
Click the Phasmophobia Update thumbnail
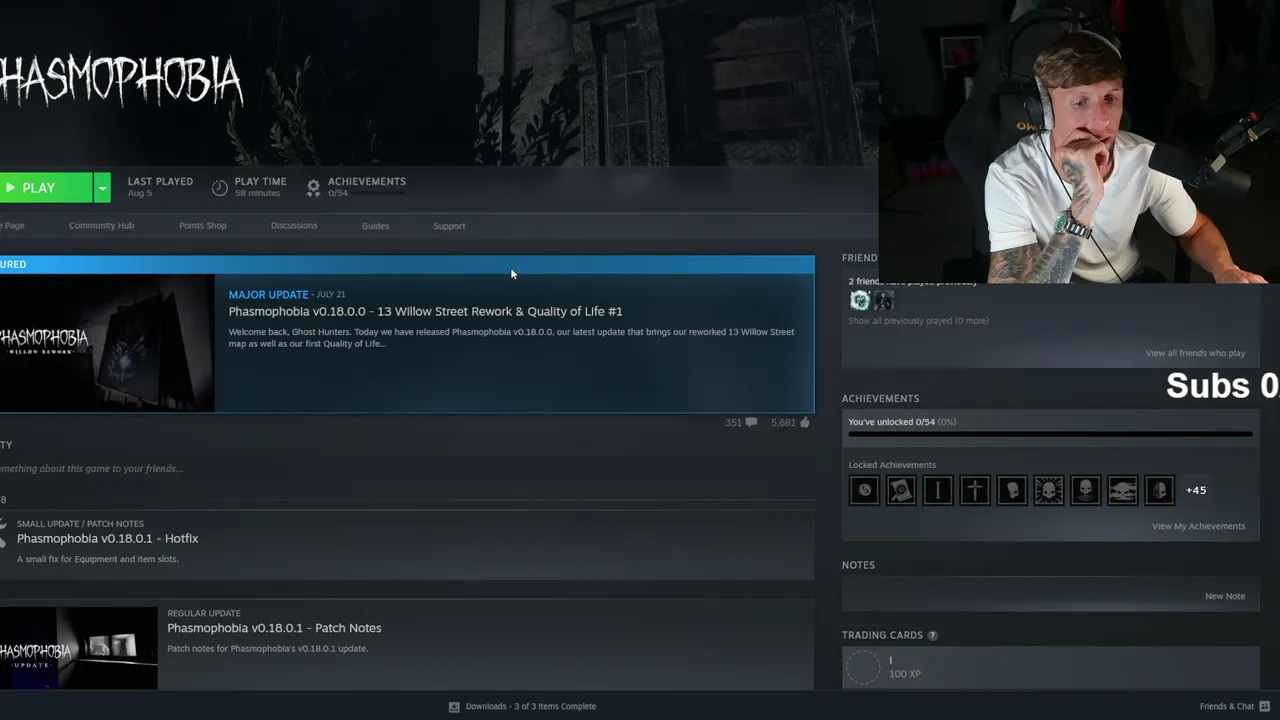click(78, 648)
